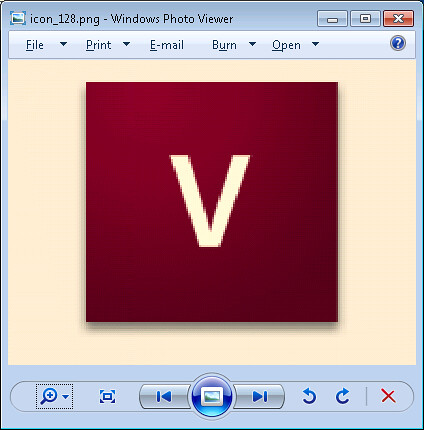The height and width of the screenshot is (430, 424).
Task: Click the icon_128.png window title text
Action: [x=131, y=19]
